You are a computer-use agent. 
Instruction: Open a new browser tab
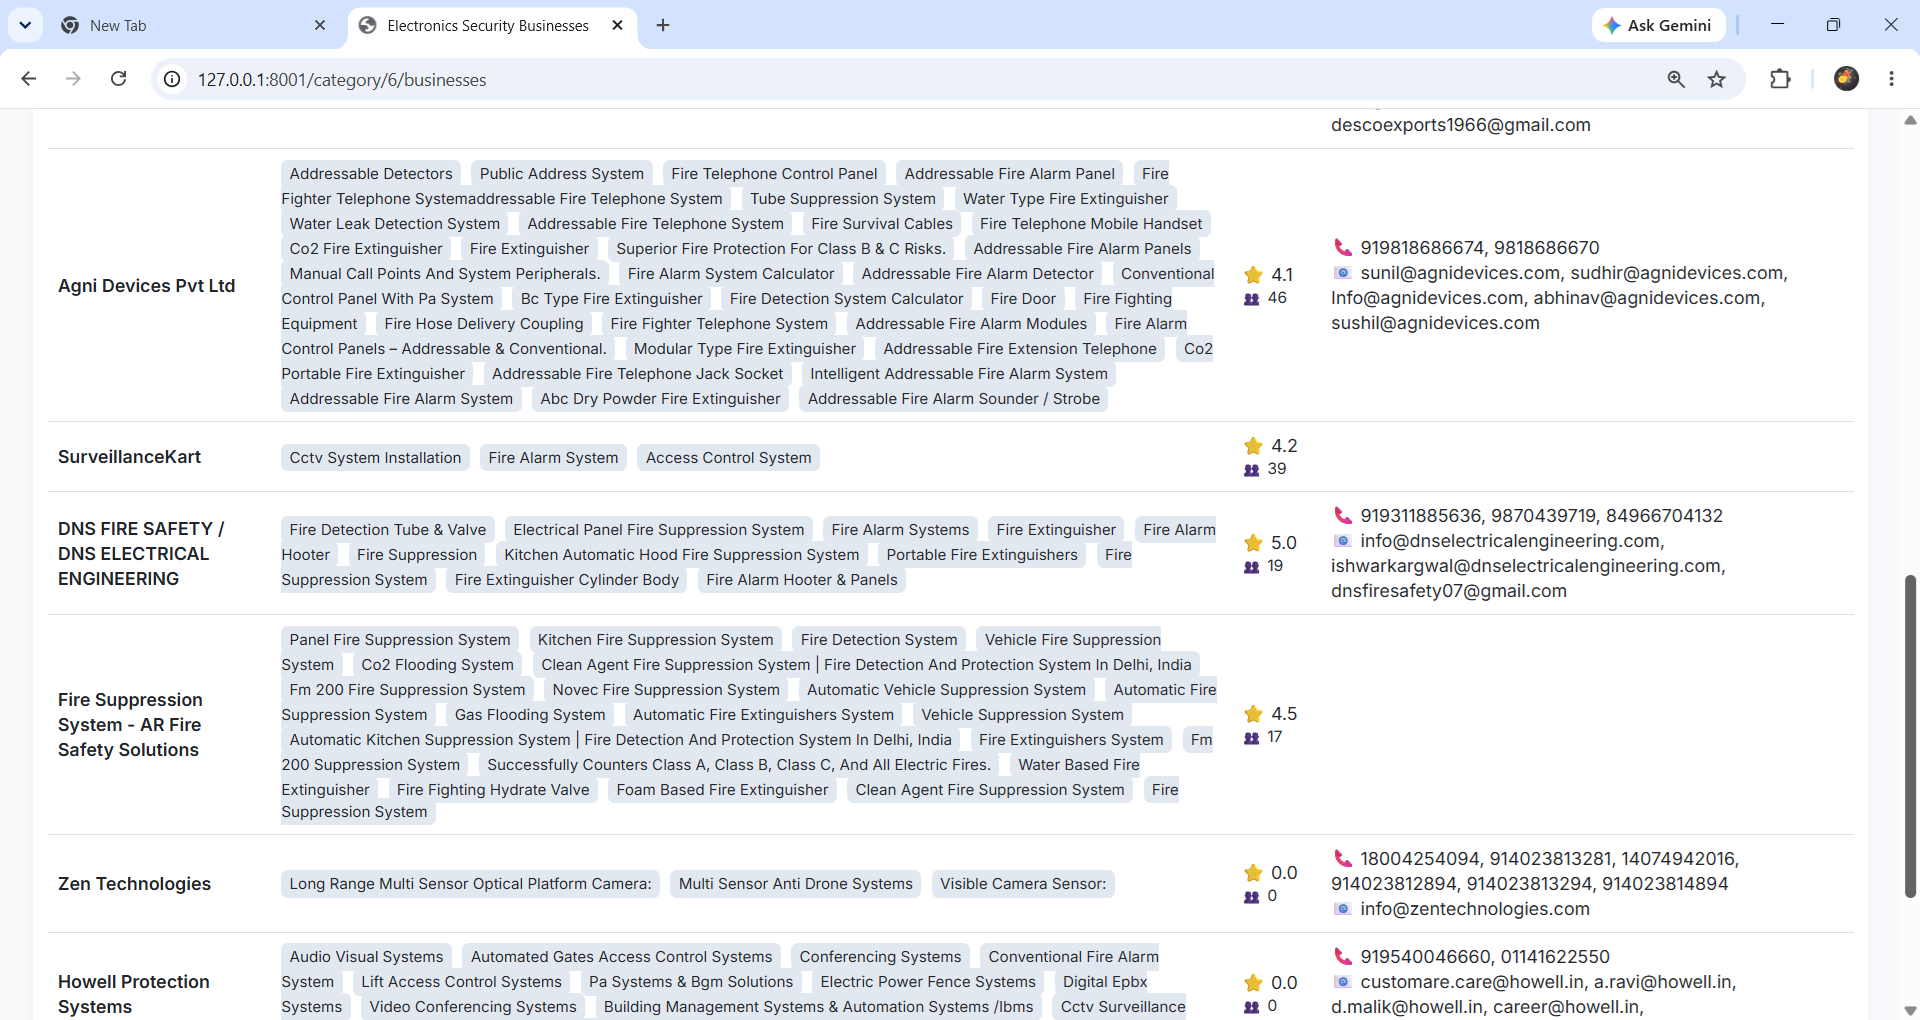click(663, 25)
